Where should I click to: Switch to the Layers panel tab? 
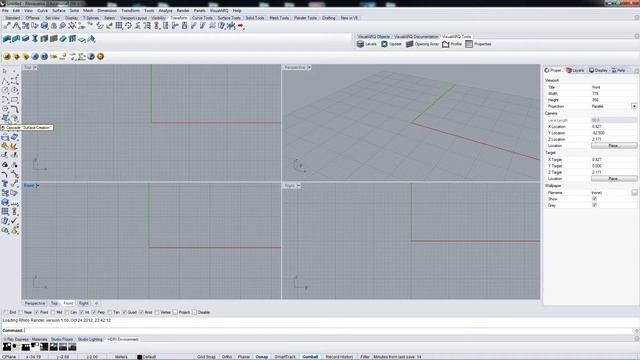(576, 70)
